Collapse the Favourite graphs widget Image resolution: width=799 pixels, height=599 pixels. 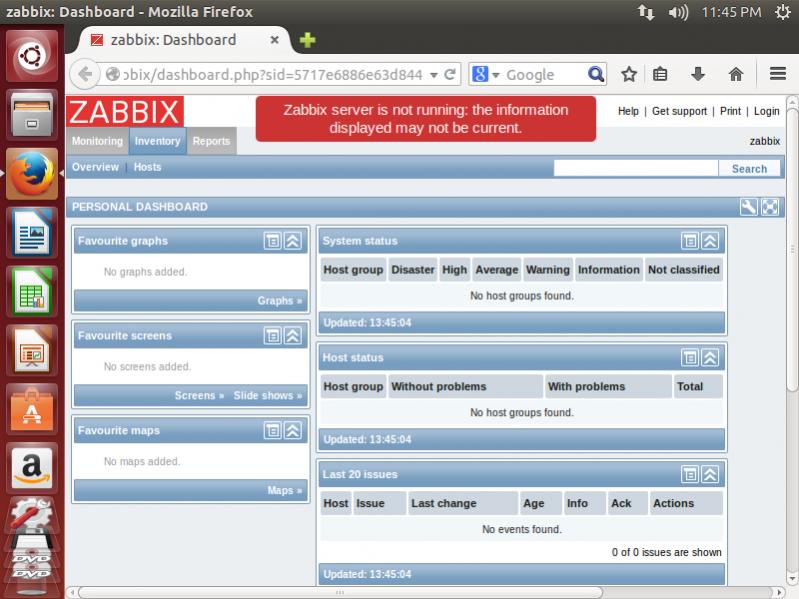(293, 241)
